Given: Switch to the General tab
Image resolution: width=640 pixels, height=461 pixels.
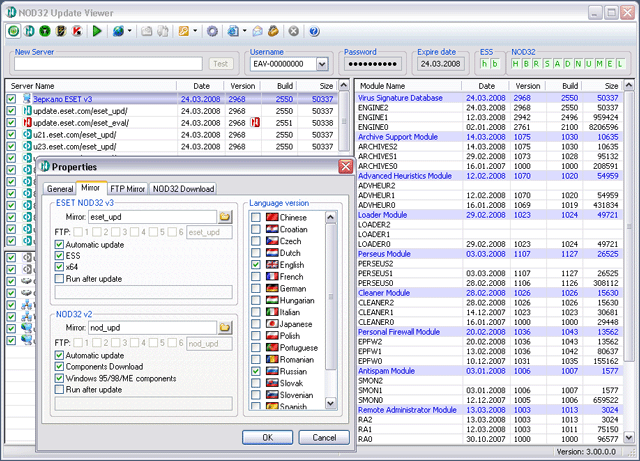Looking at the screenshot, I should pyautogui.click(x=60, y=189).
